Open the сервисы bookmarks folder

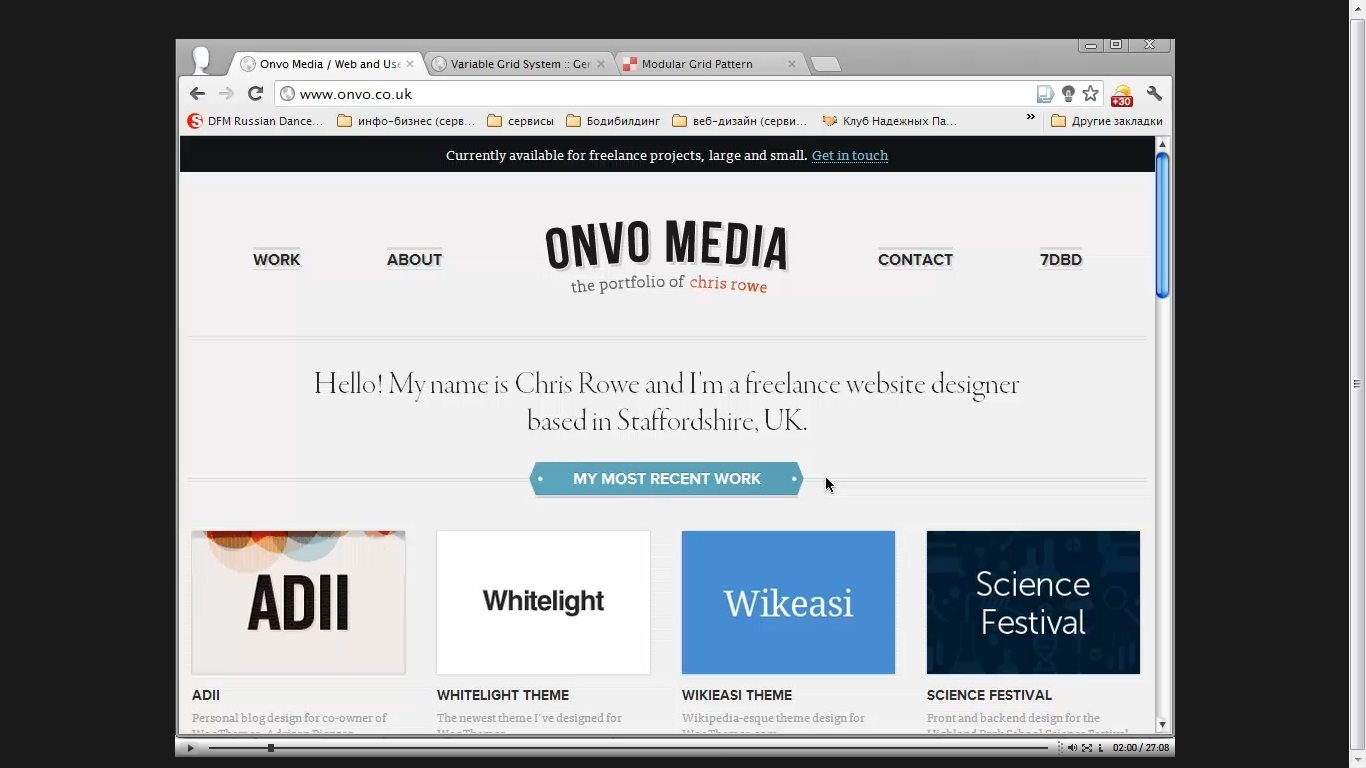coord(520,121)
